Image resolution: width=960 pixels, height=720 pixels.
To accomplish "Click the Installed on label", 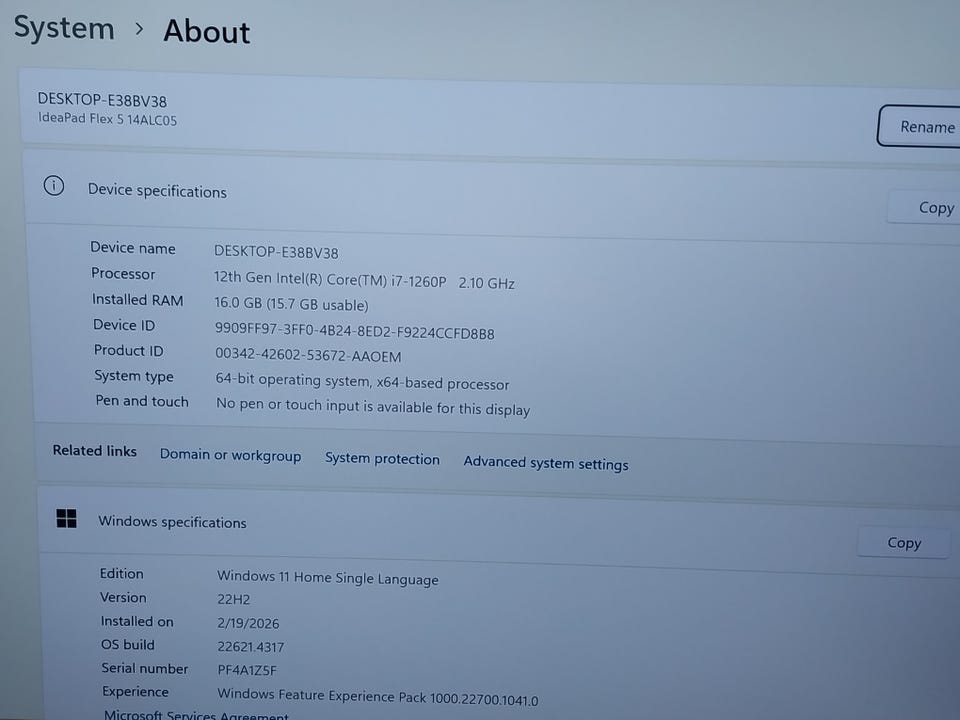I will pyautogui.click(x=137, y=621).
